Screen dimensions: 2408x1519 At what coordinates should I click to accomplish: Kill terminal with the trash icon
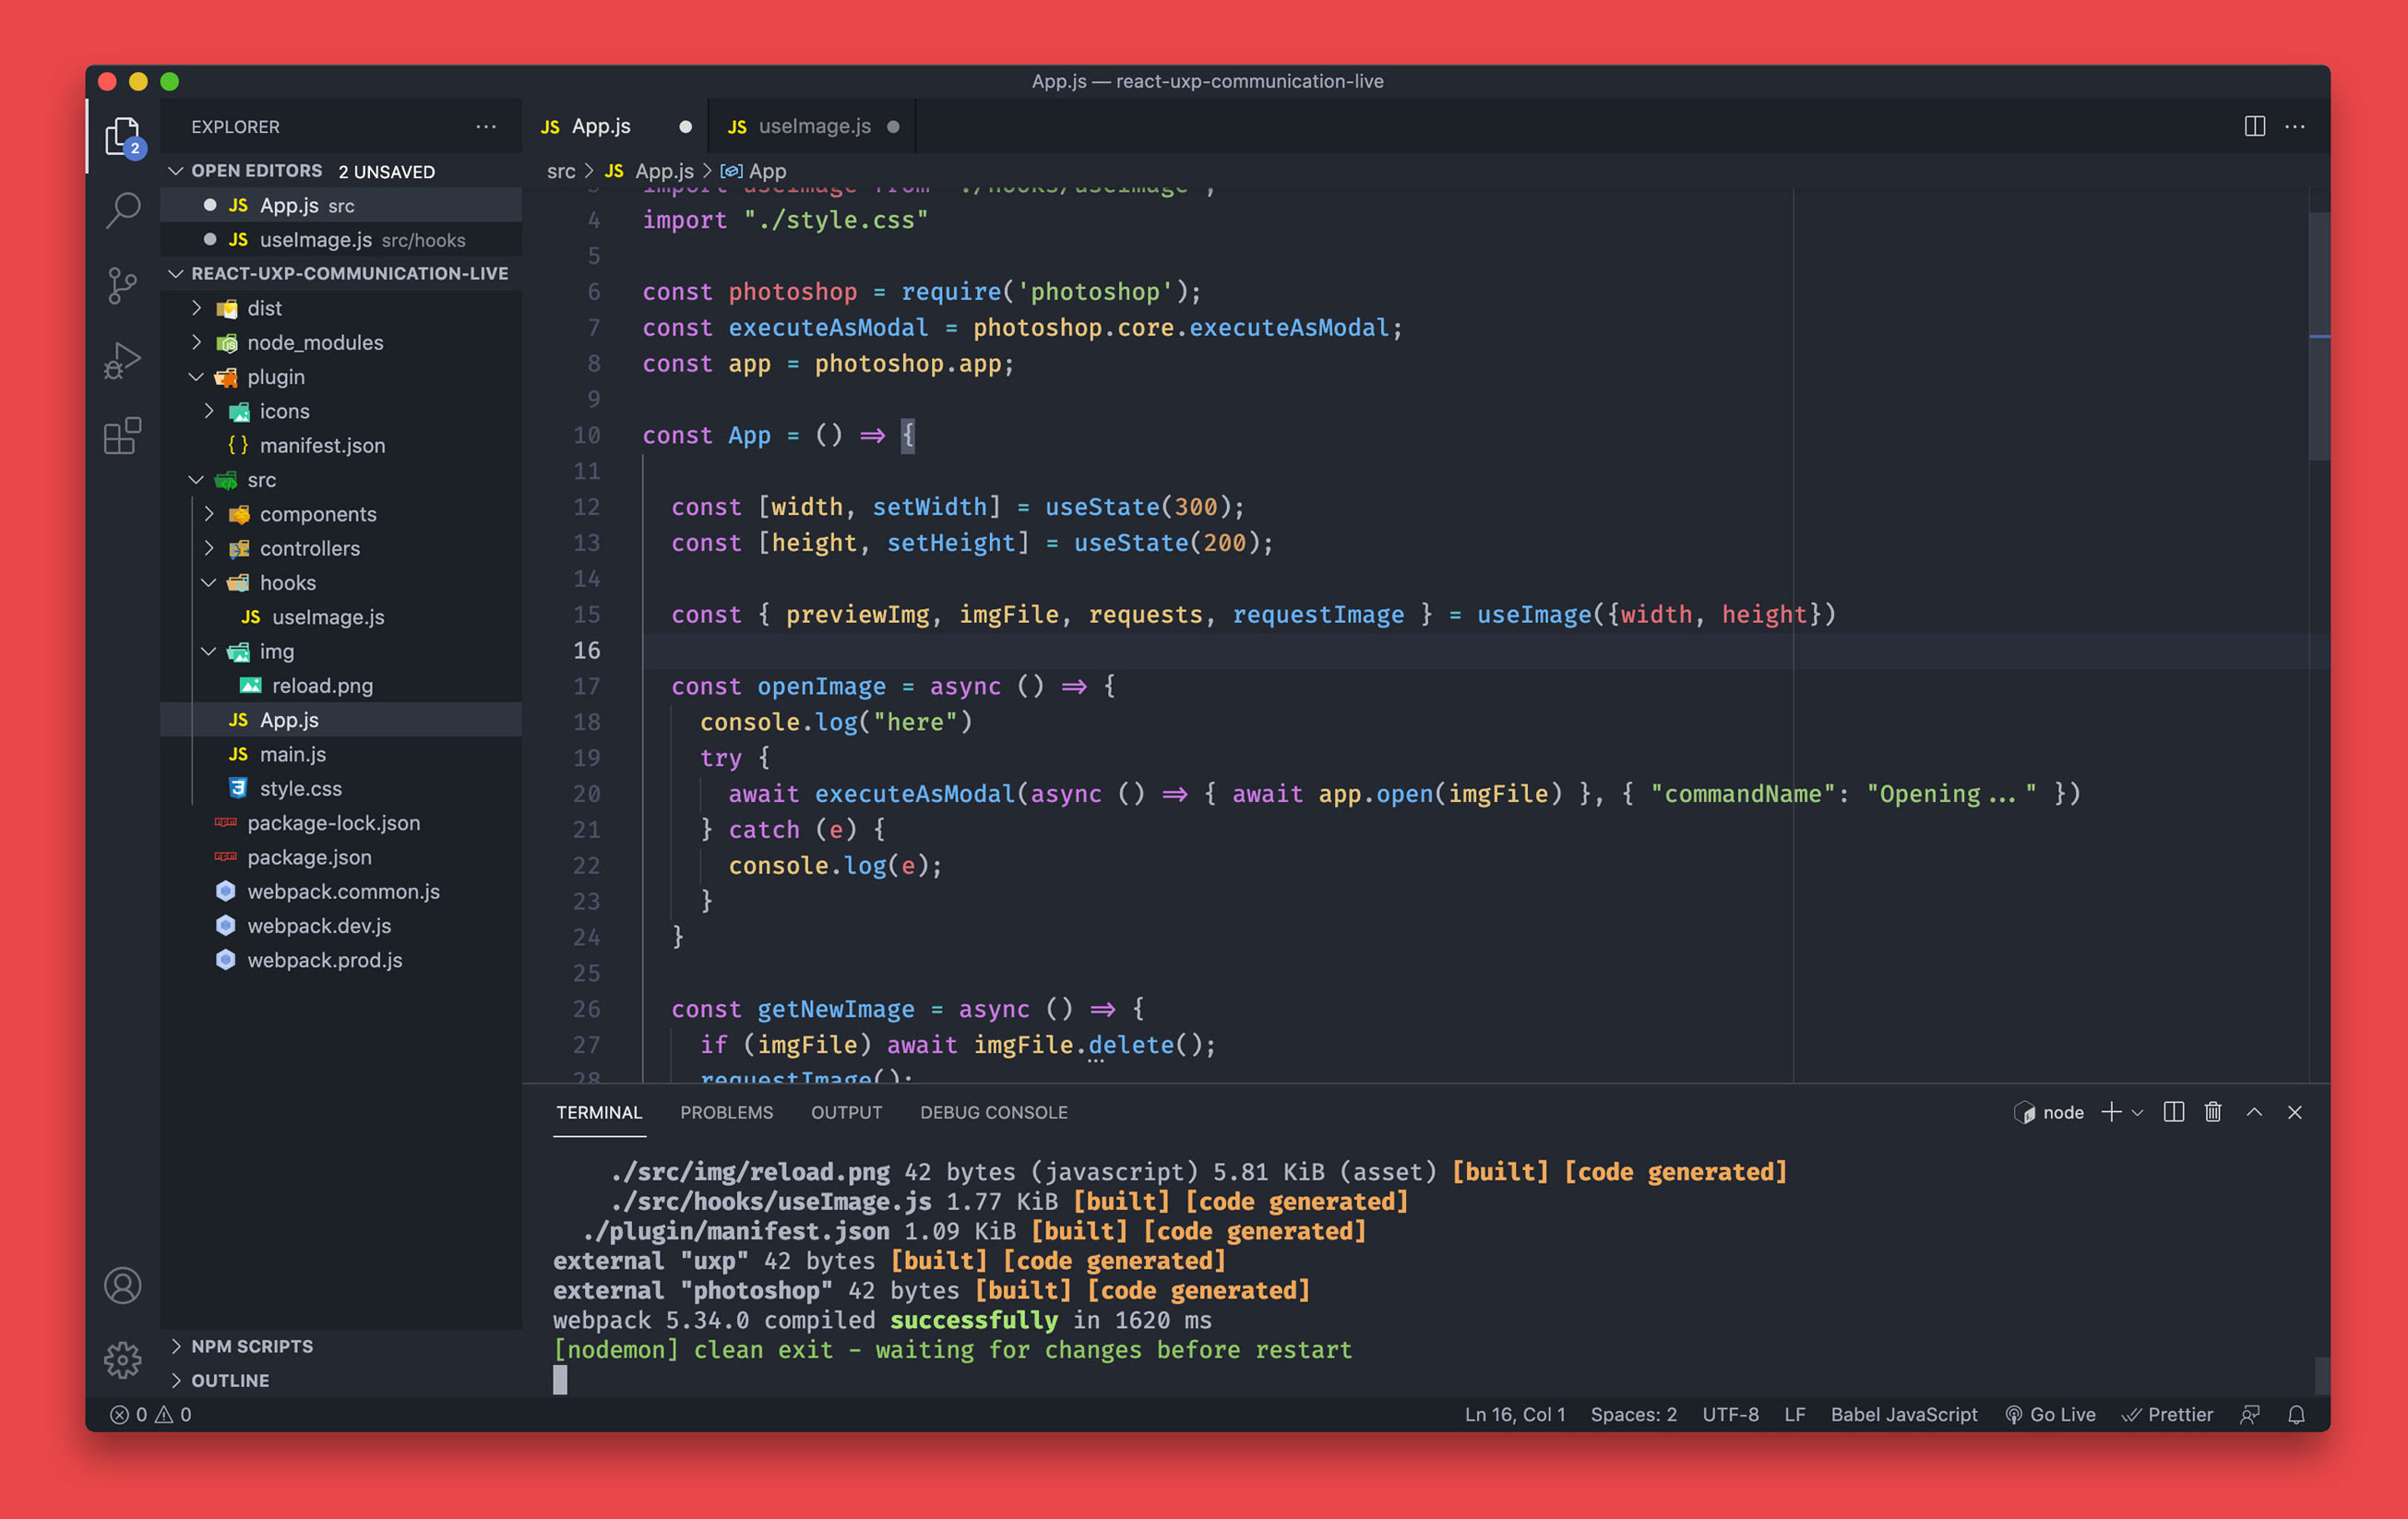2213,1112
